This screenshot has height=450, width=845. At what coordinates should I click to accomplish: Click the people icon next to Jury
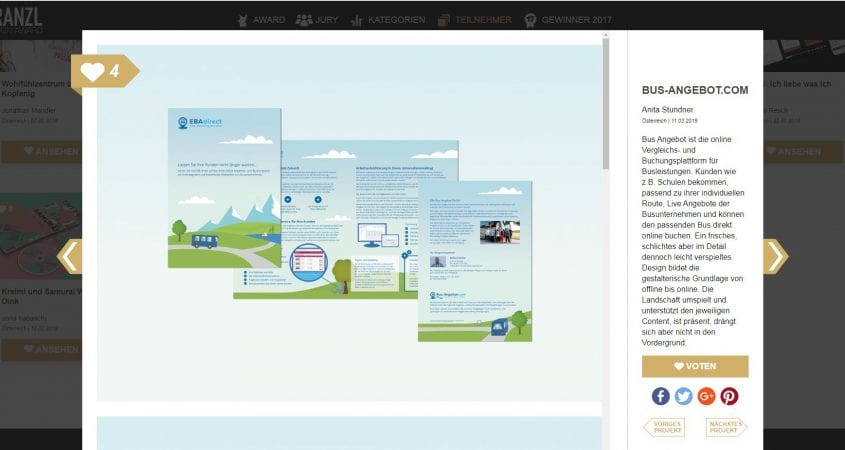coord(304,20)
